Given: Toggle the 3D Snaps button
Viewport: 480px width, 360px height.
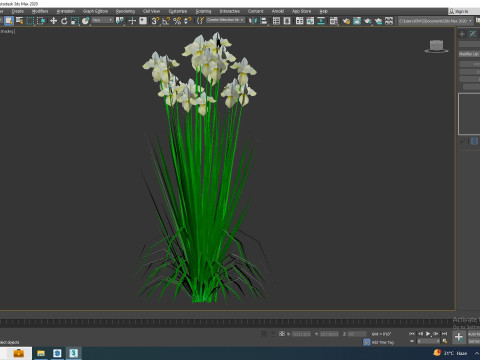Looking at the screenshot, I should (x=155, y=21).
